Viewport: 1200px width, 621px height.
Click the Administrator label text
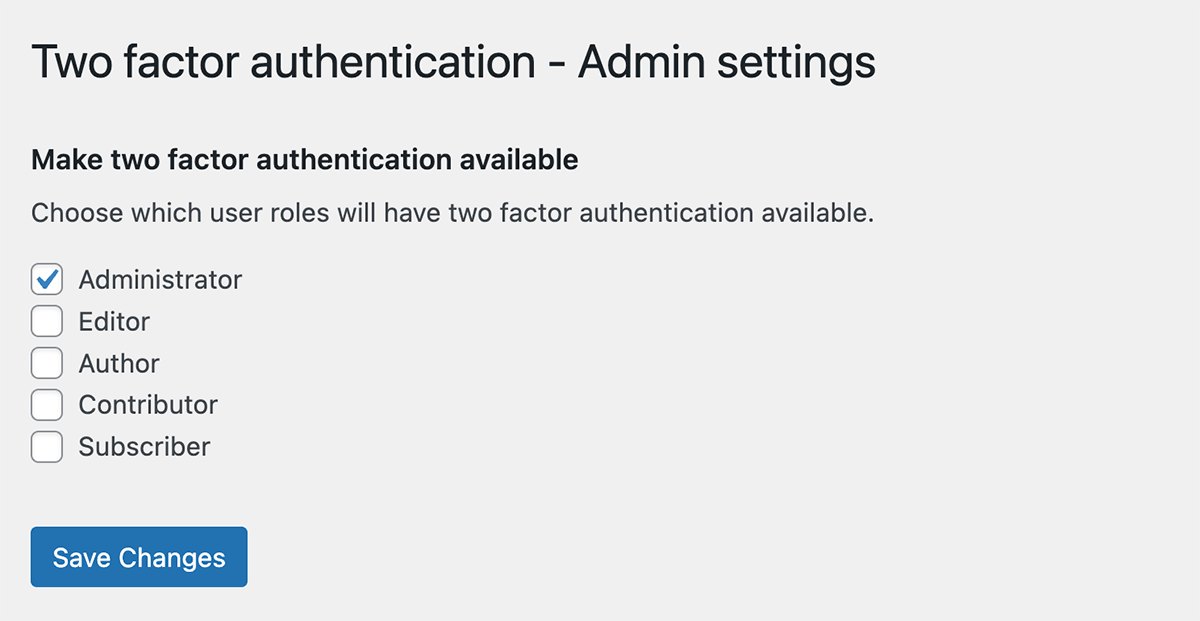pos(160,280)
